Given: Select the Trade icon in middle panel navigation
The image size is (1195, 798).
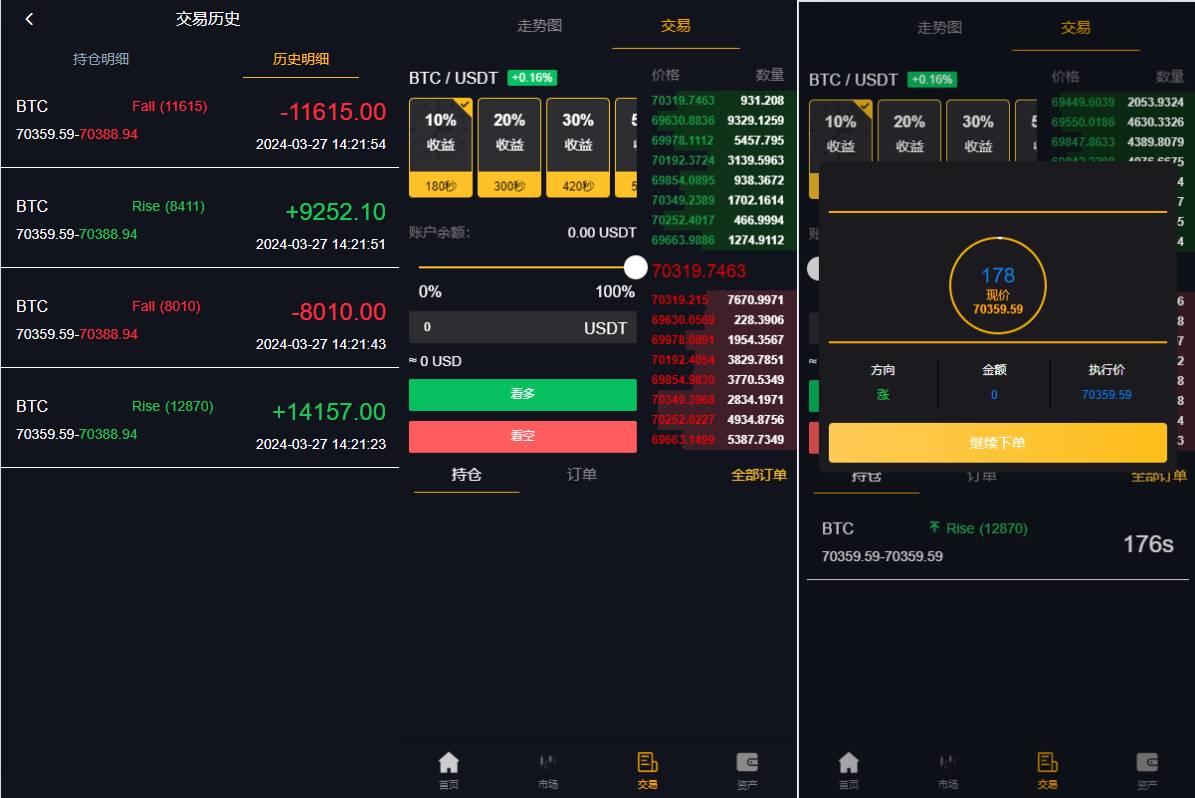Looking at the screenshot, I should pyautogui.click(x=647, y=769).
